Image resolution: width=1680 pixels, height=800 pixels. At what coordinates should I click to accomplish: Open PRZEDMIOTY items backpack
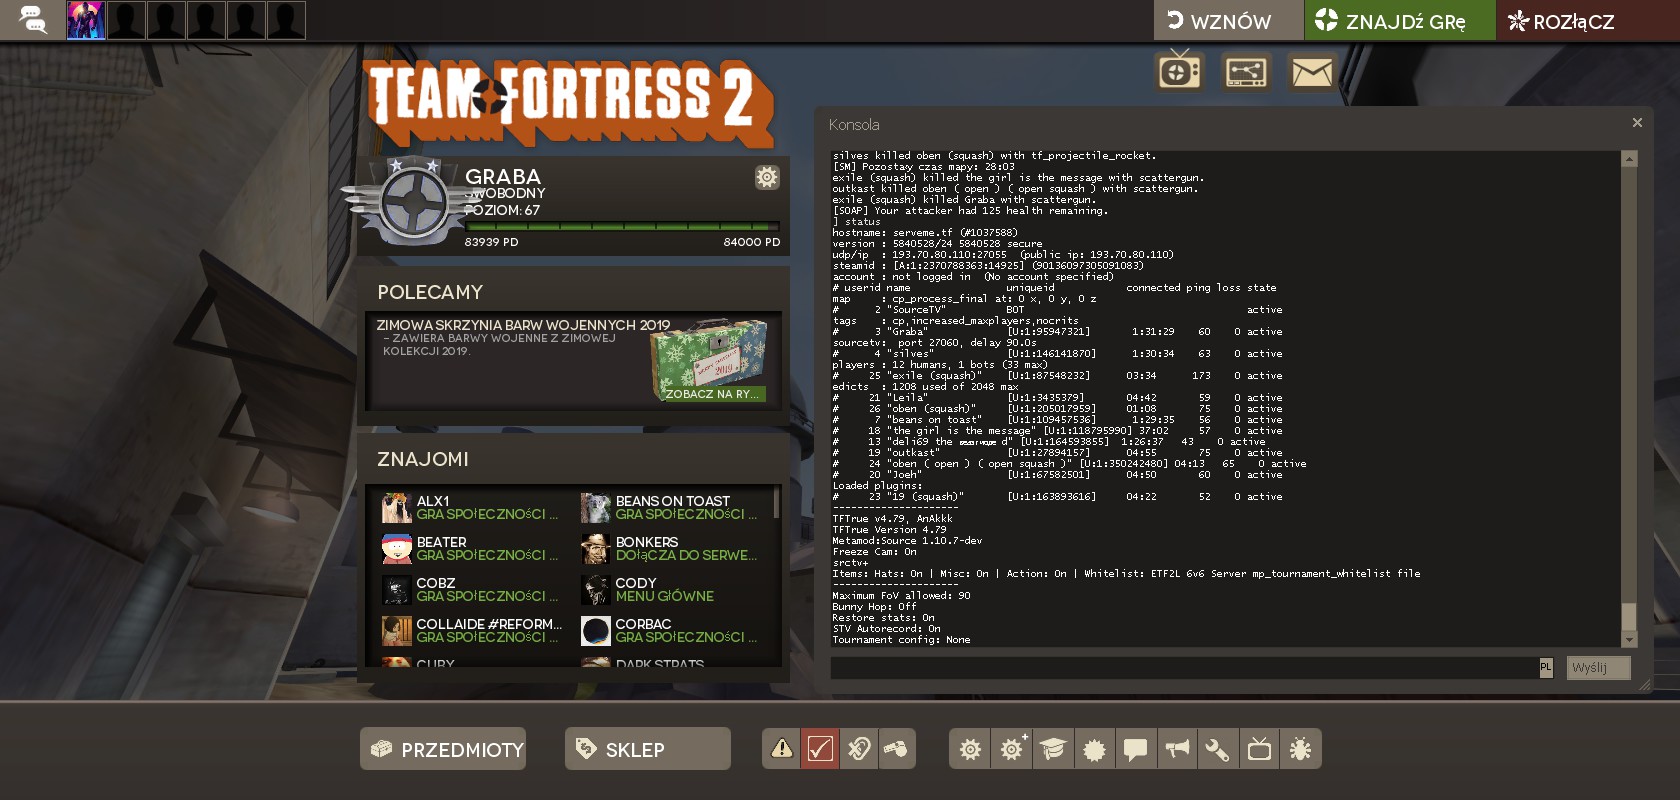click(443, 749)
